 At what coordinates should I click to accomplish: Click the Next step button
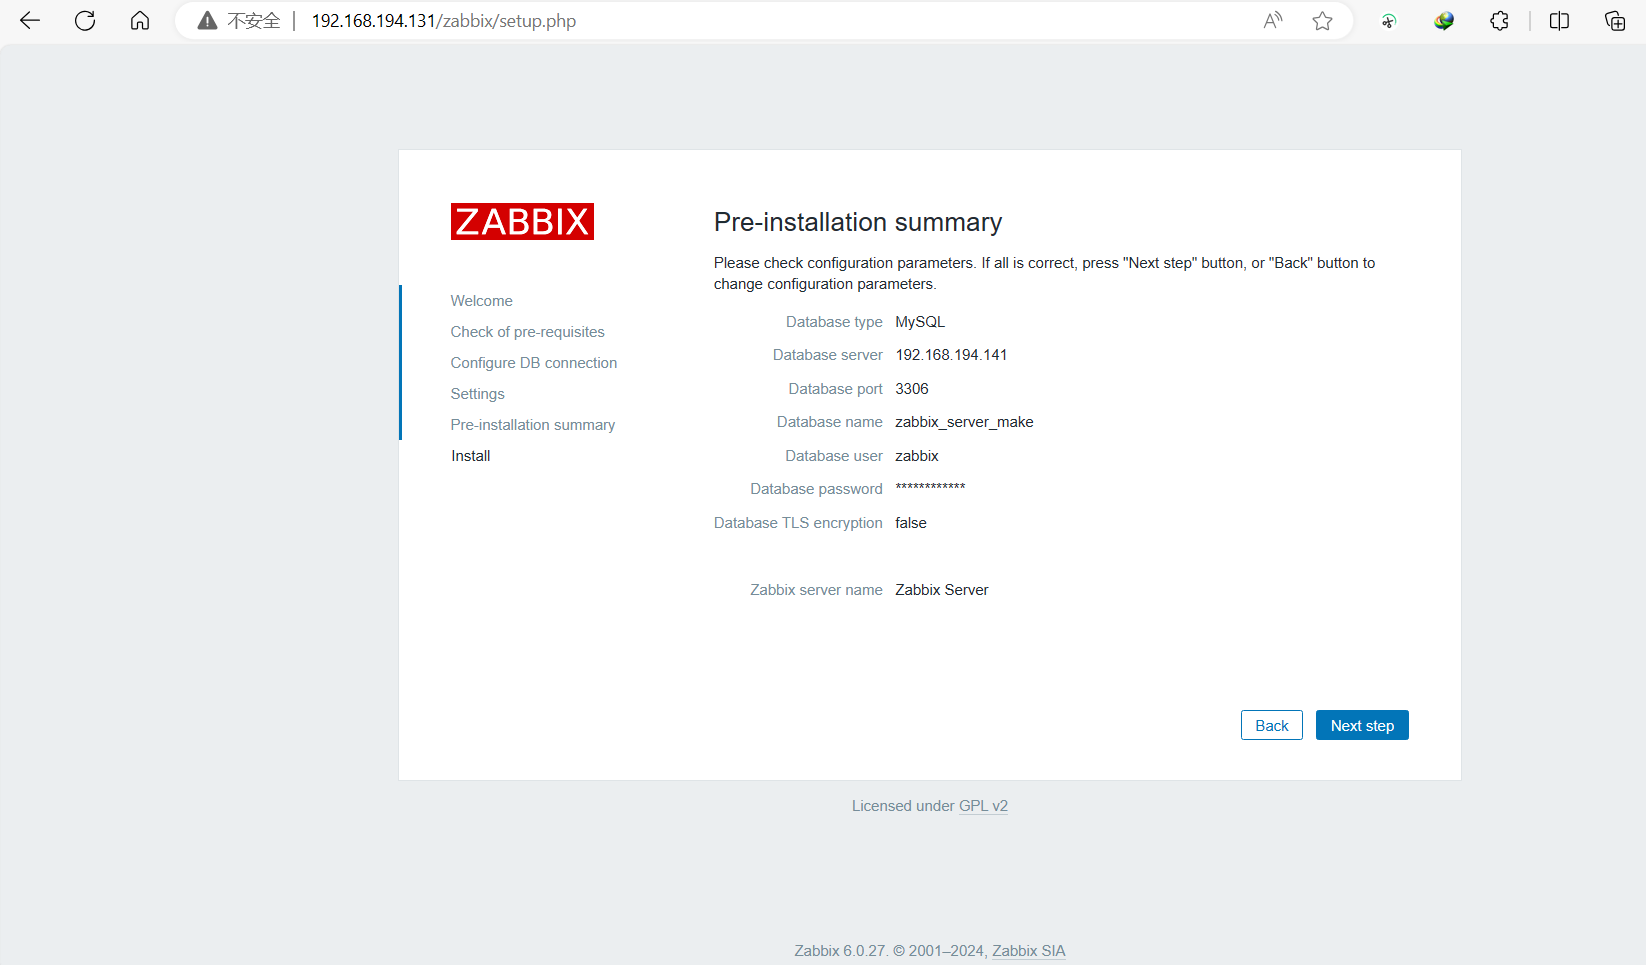click(1362, 725)
